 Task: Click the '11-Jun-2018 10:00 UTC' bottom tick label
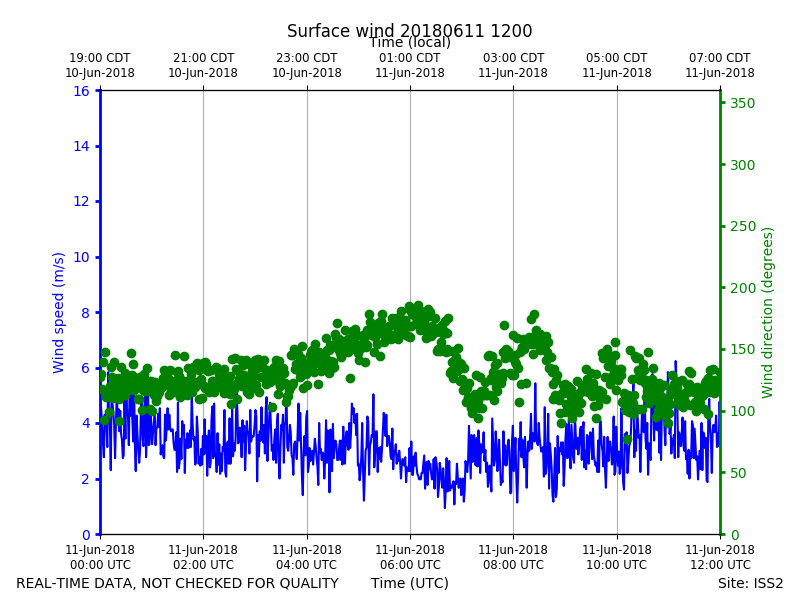pyautogui.click(x=617, y=557)
